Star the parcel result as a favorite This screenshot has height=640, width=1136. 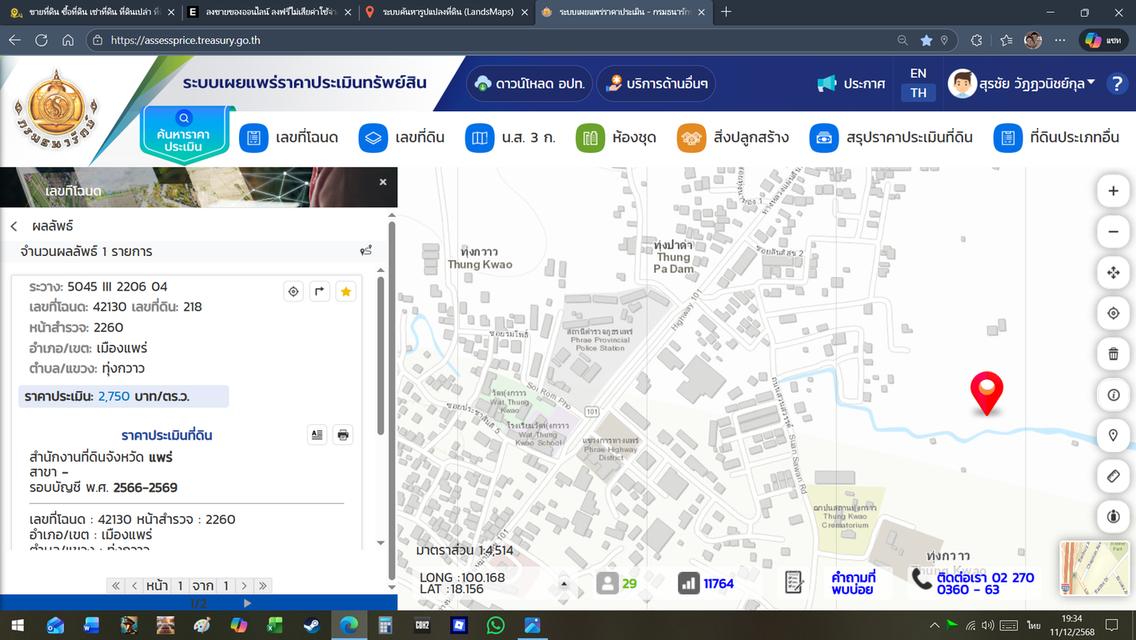345,291
